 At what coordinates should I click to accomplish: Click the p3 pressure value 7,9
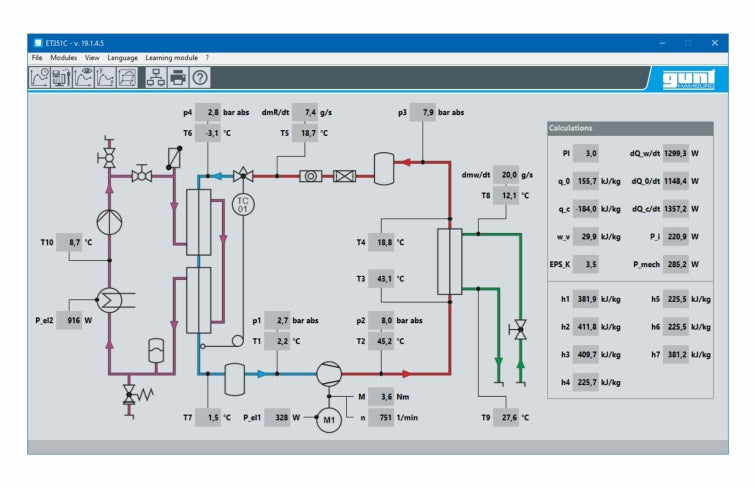[x=429, y=112]
